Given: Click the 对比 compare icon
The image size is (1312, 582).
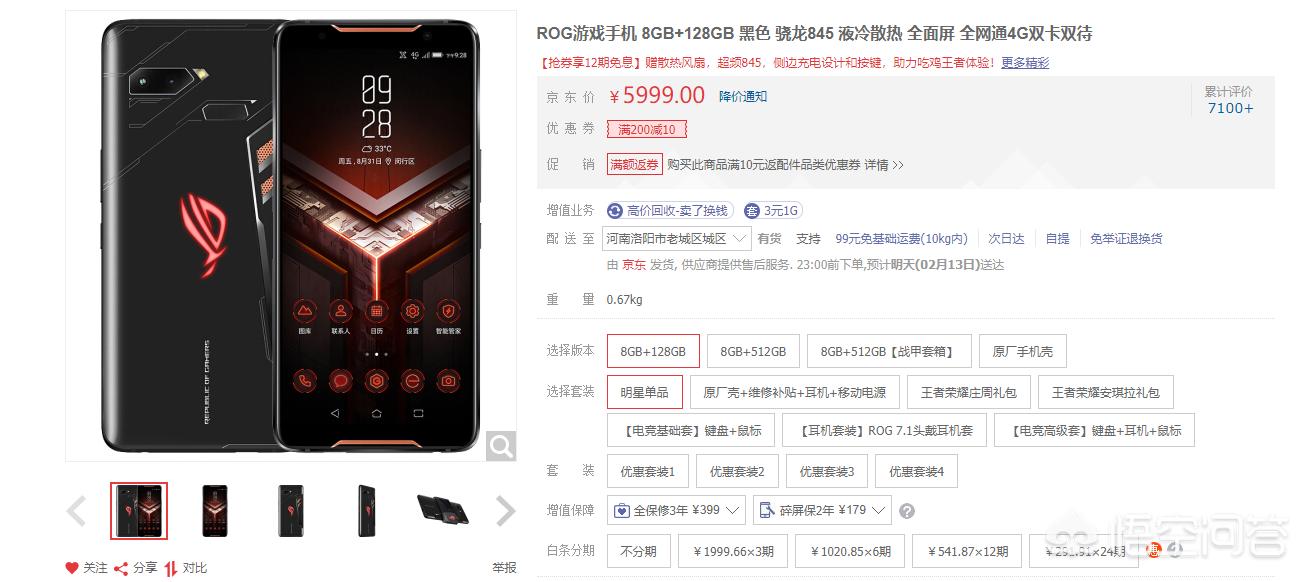Looking at the screenshot, I should 171,568.
